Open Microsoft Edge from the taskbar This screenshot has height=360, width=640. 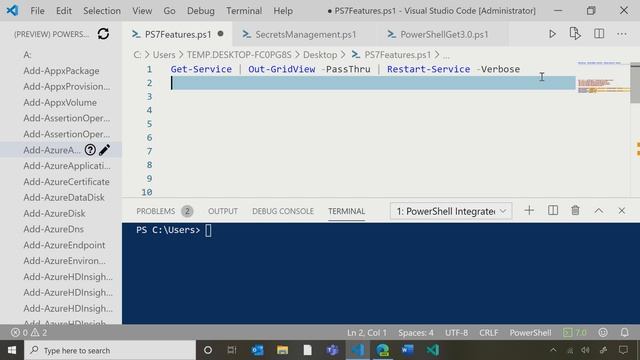tap(382, 350)
